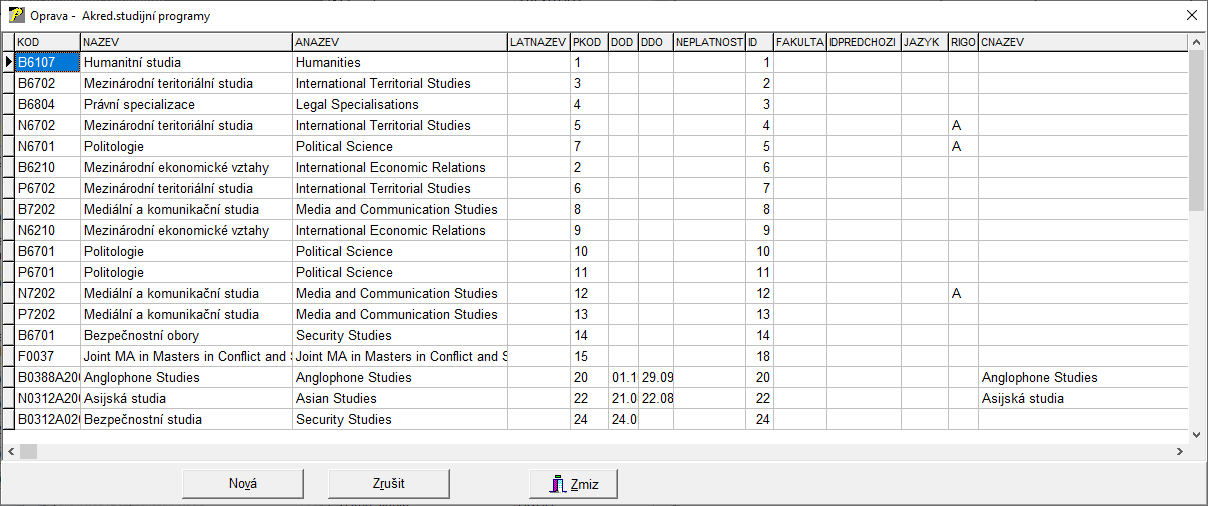
Task: Click the vertical scrollbar thumb
Action: point(1196,130)
